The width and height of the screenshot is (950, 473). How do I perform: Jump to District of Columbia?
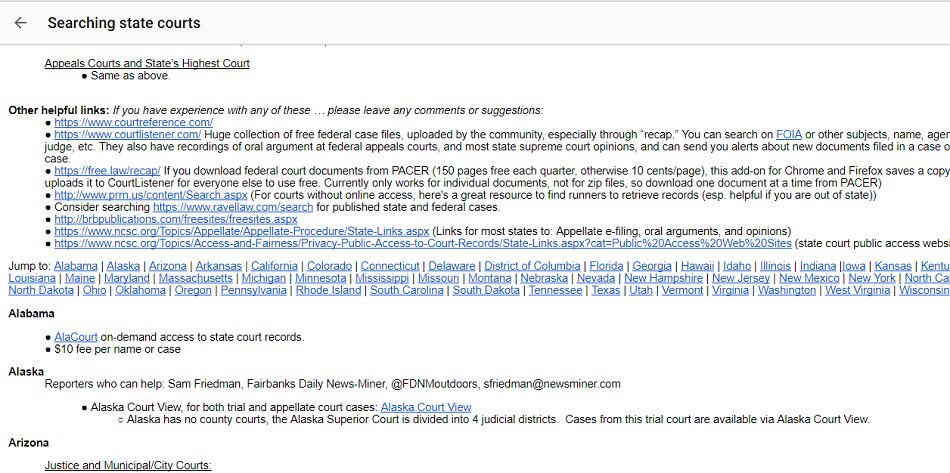[532, 266]
